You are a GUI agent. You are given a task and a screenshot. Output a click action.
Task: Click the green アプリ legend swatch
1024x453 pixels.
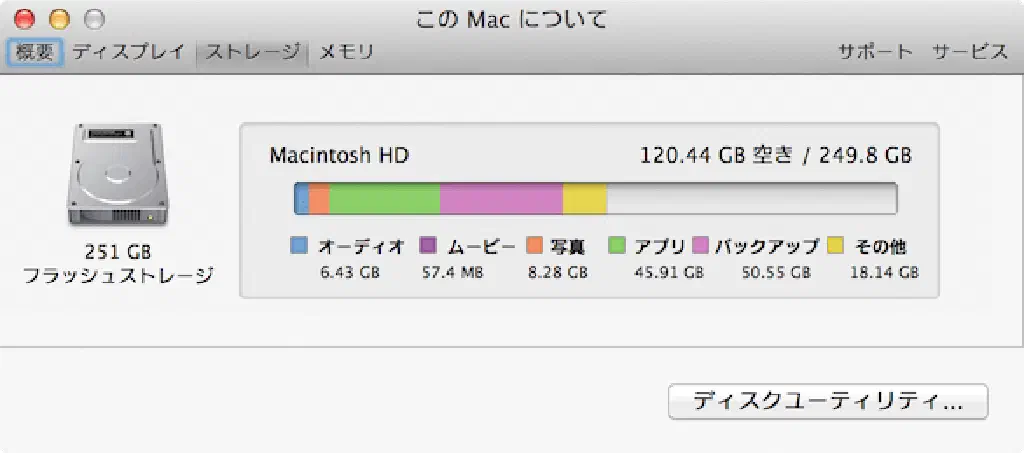click(618, 246)
